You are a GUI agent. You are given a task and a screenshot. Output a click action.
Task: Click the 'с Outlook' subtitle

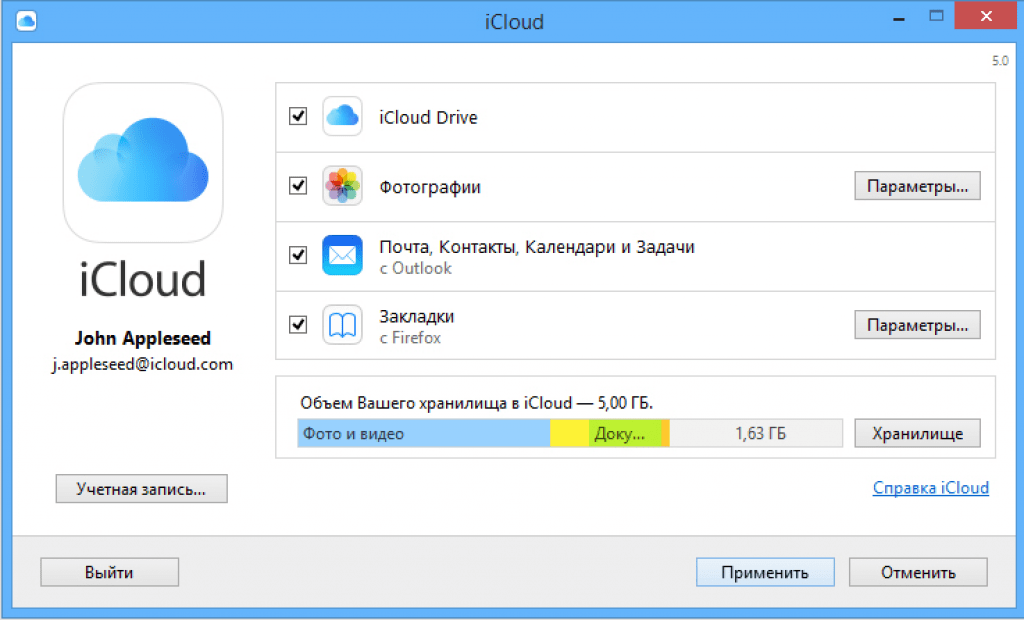click(x=415, y=269)
